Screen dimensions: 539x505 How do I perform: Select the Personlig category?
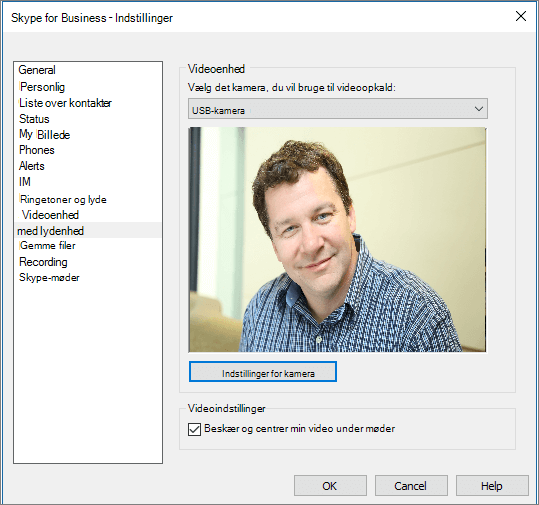pos(42,87)
